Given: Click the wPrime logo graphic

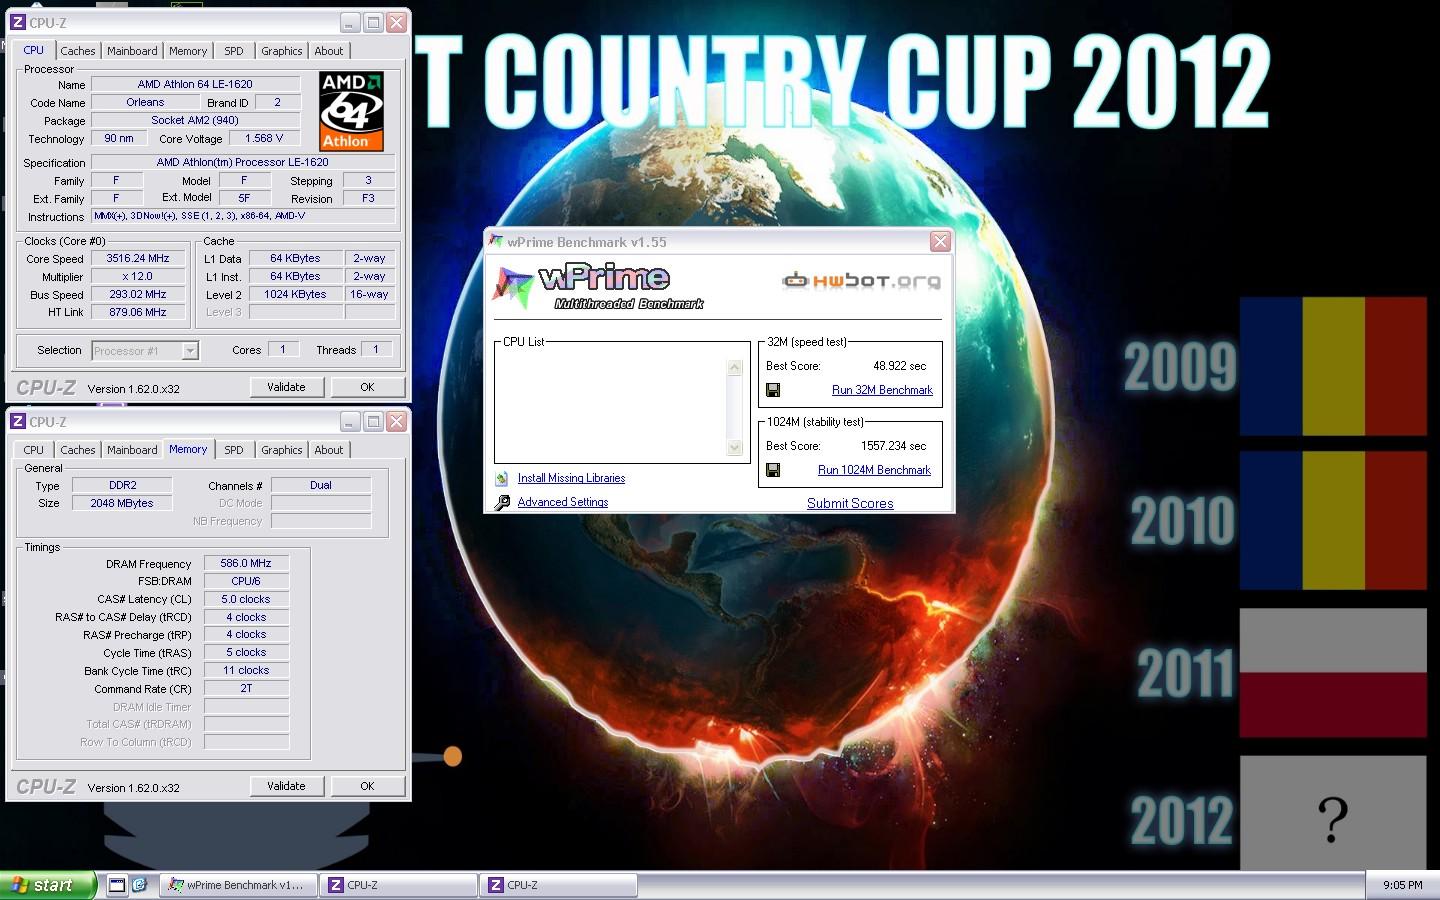Looking at the screenshot, I should tap(600, 285).
